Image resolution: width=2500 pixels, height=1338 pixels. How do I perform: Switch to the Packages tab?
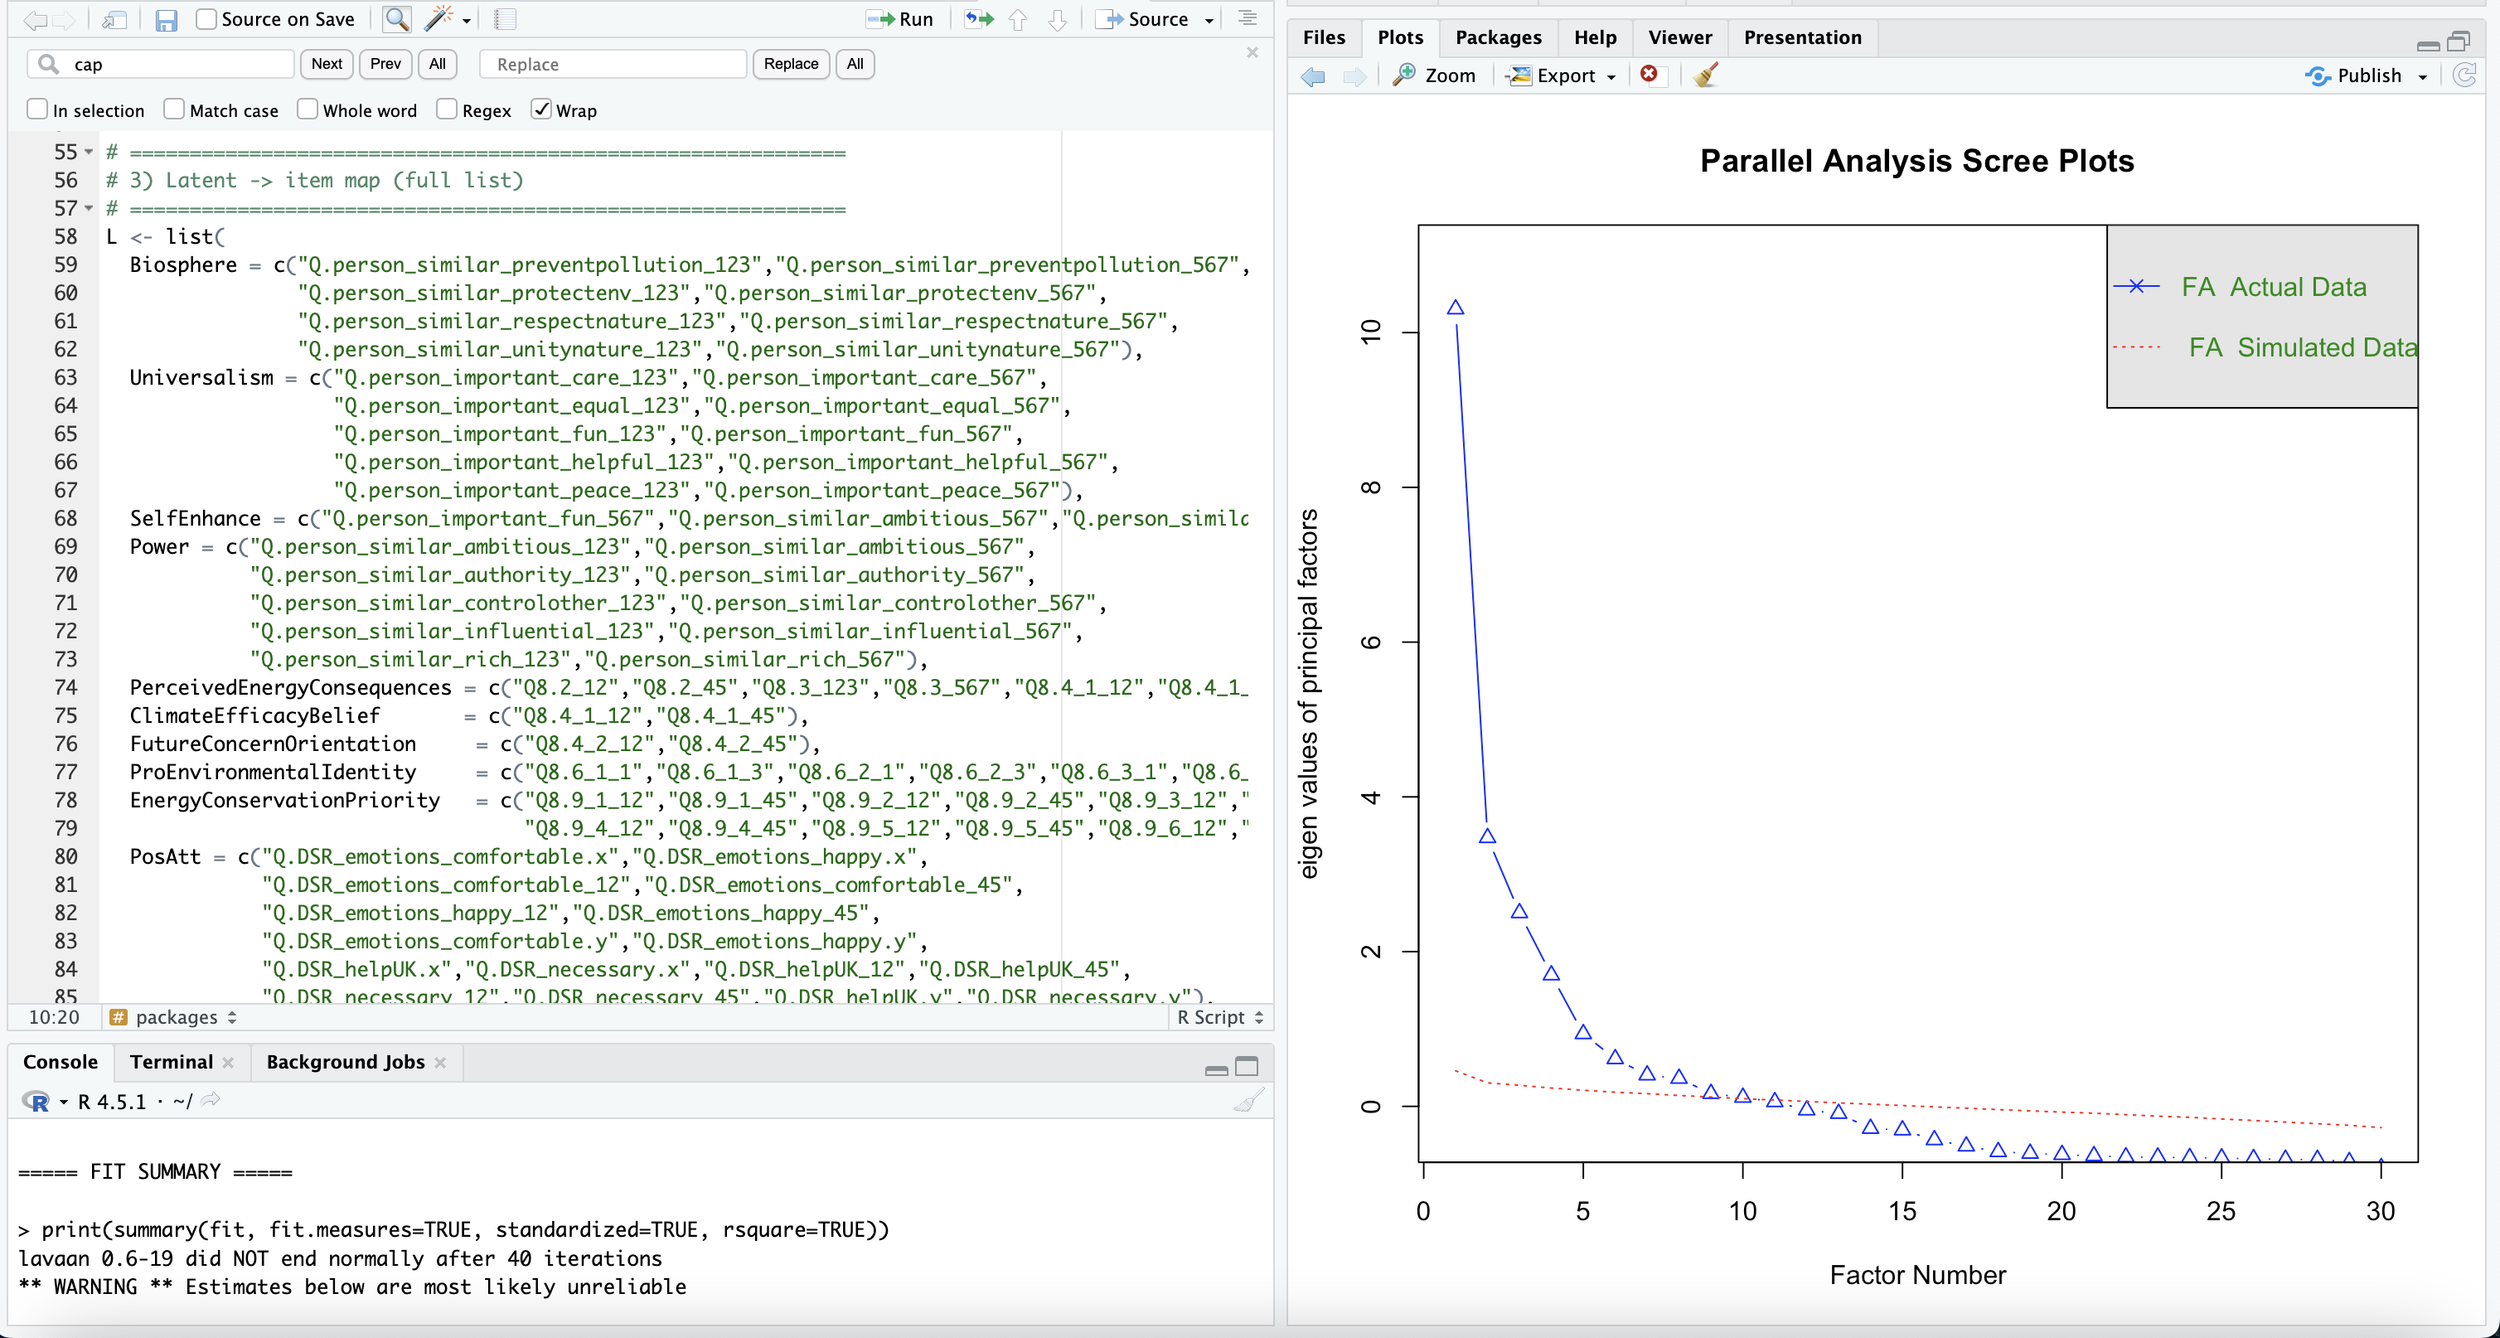point(1497,37)
